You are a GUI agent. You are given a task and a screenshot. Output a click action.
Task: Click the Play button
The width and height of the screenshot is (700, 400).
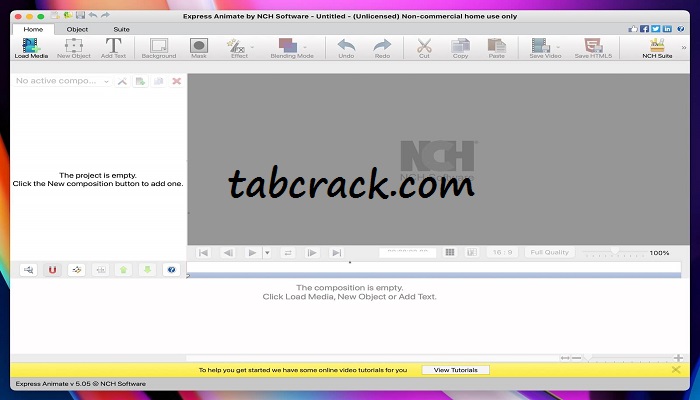pyautogui.click(x=252, y=253)
